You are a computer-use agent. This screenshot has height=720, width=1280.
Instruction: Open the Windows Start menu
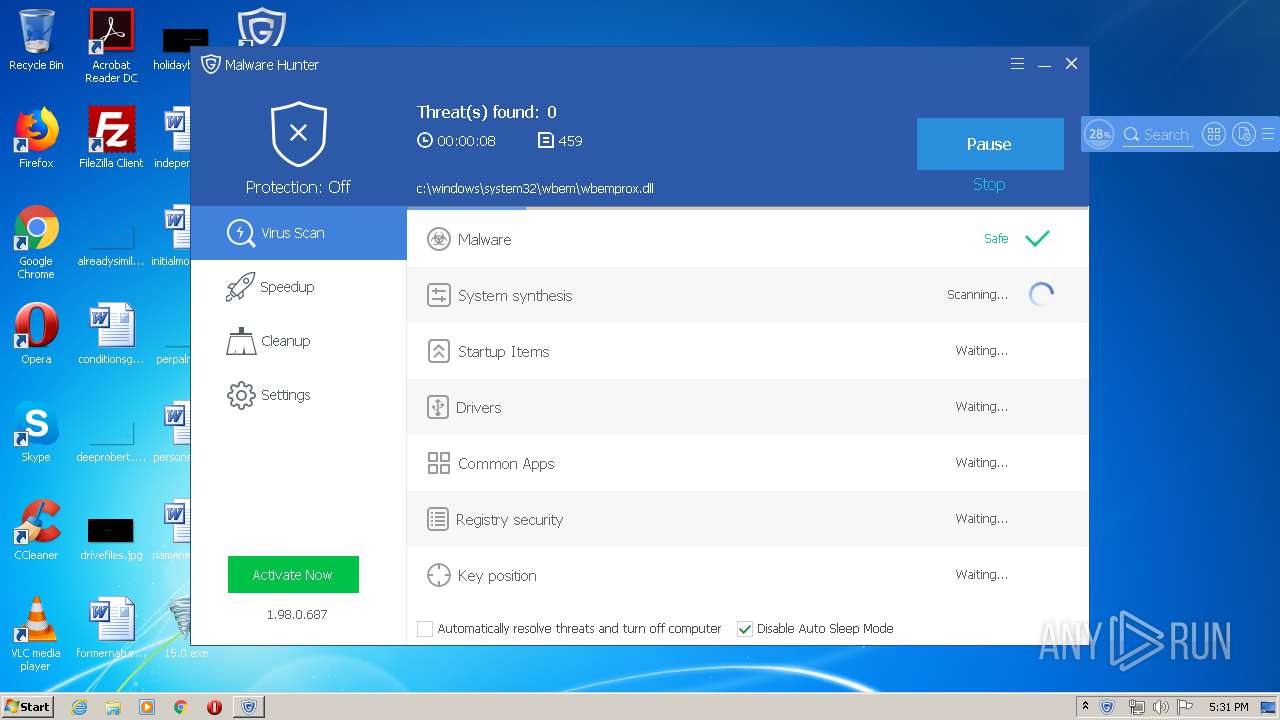27,707
